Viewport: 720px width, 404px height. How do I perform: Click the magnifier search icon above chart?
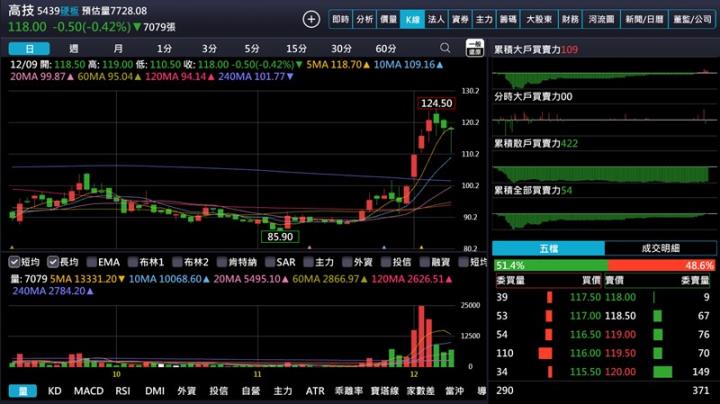pyautogui.click(x=445, y=48)
